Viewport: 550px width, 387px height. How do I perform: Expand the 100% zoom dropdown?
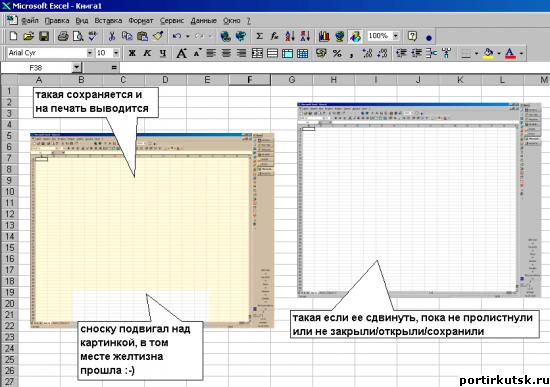point(396,36)
